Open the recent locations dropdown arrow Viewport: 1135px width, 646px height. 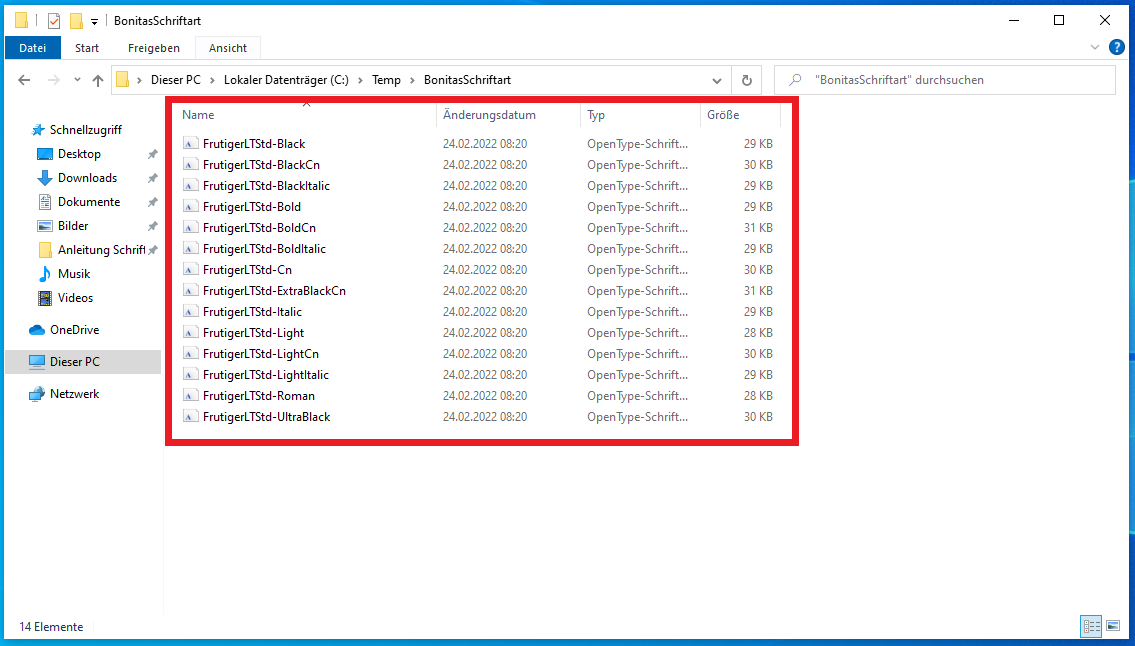[x=76, y=80]
